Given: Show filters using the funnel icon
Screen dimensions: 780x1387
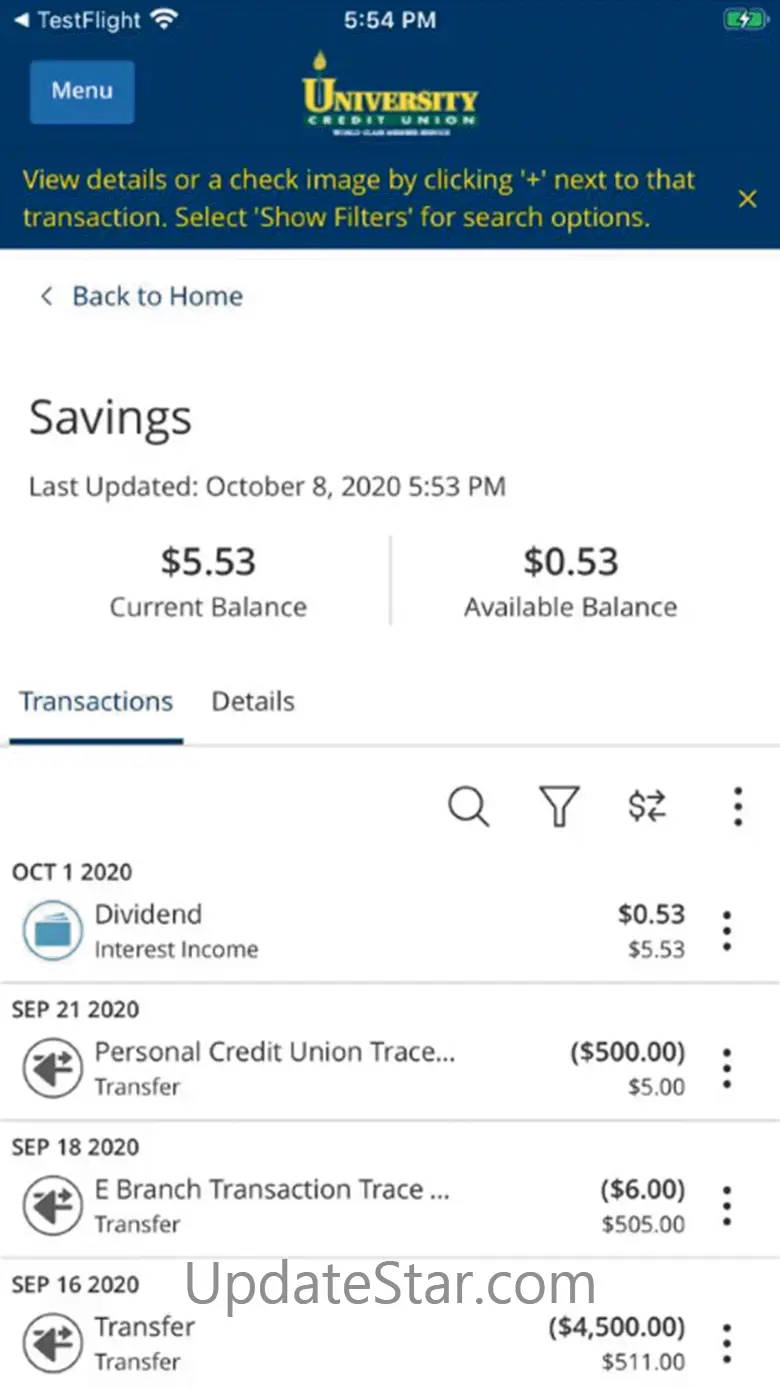Looking at the screenshot, I should tap(559, 806).
